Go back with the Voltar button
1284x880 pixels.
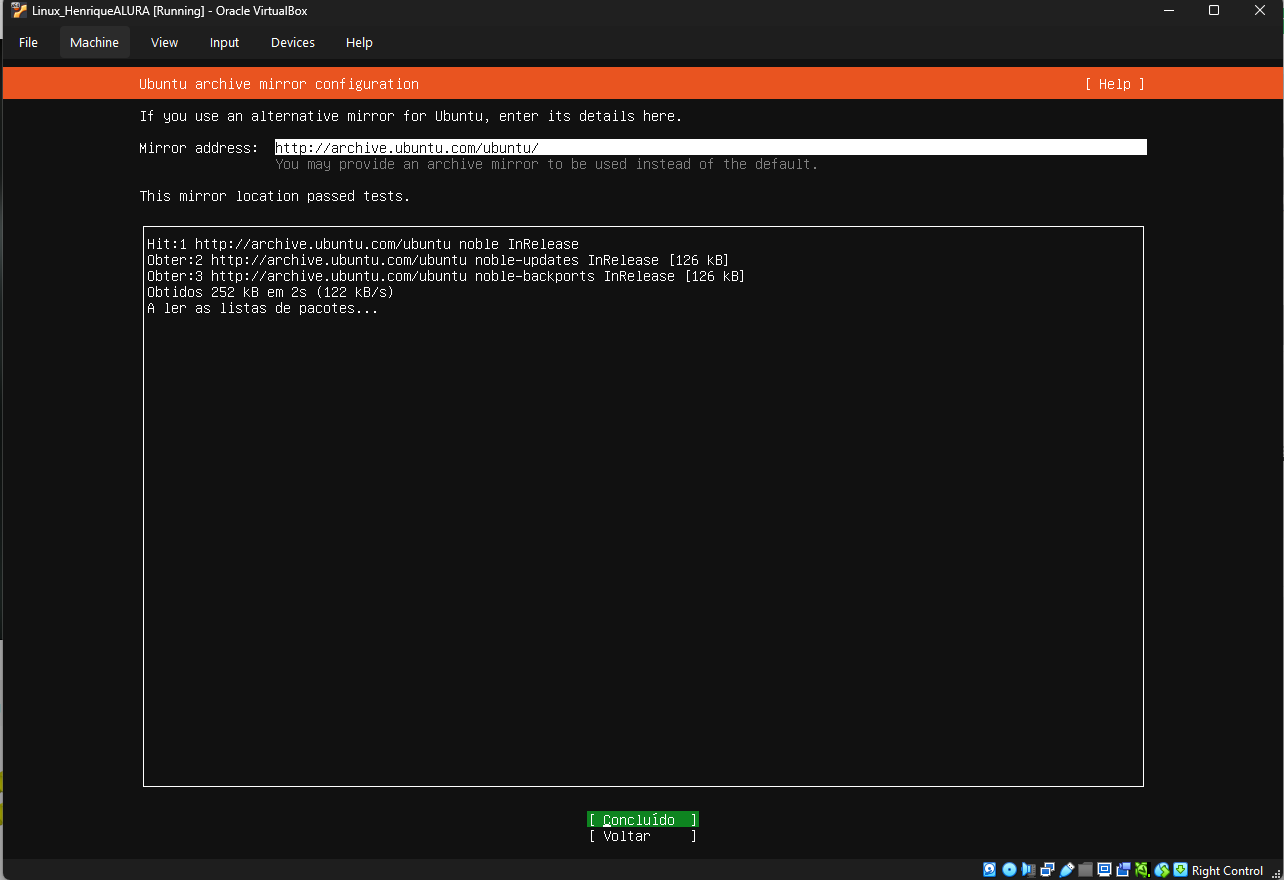pyautogui.click(x=643, y=836)
